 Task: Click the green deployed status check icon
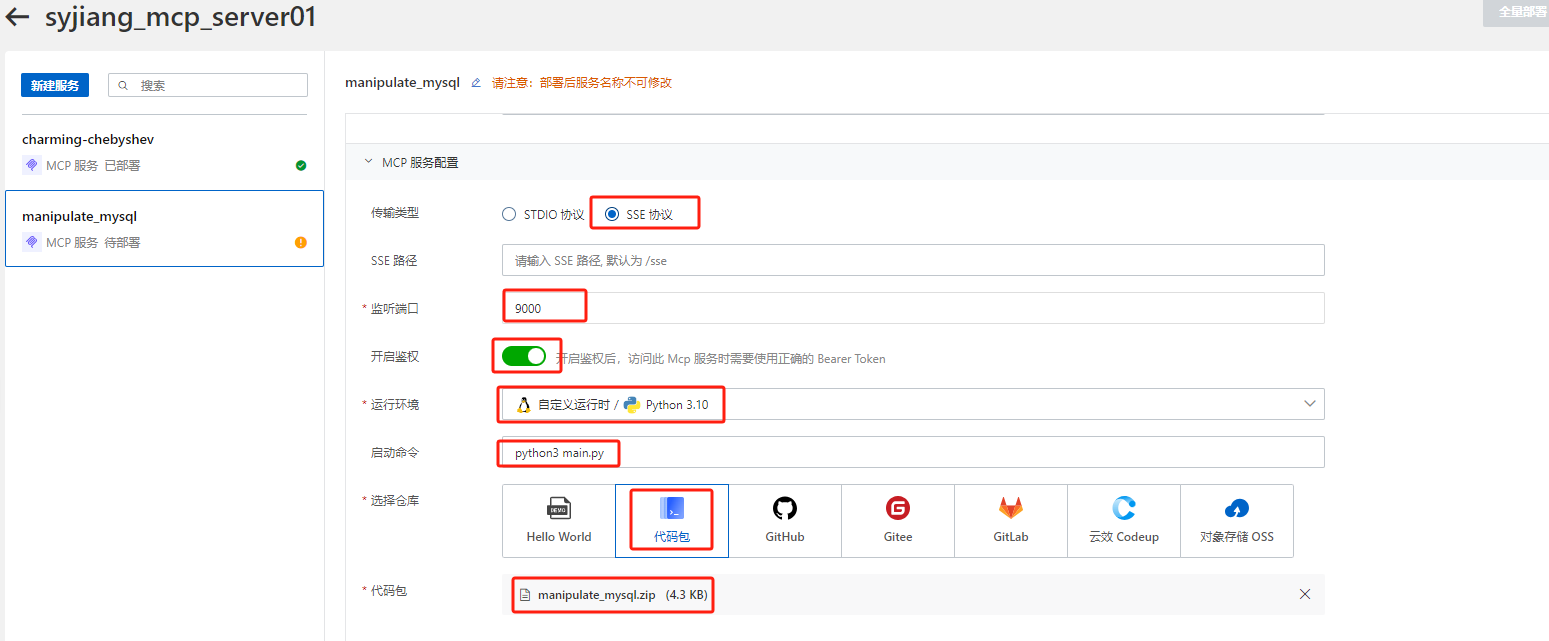pyautogui.click(x=301, y=166)
